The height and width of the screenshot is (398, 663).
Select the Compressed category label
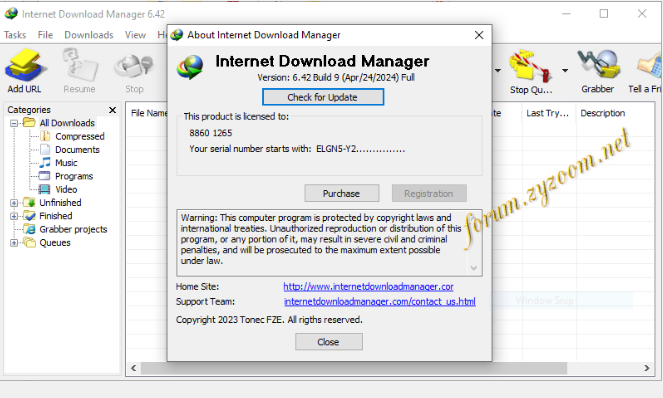(80, 136)
